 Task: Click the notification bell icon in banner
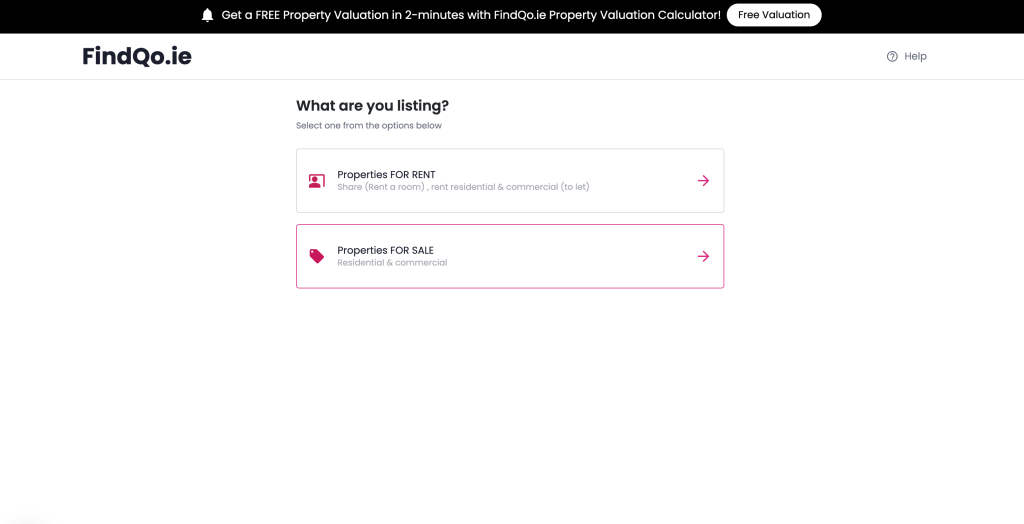(x=208, y=15)
